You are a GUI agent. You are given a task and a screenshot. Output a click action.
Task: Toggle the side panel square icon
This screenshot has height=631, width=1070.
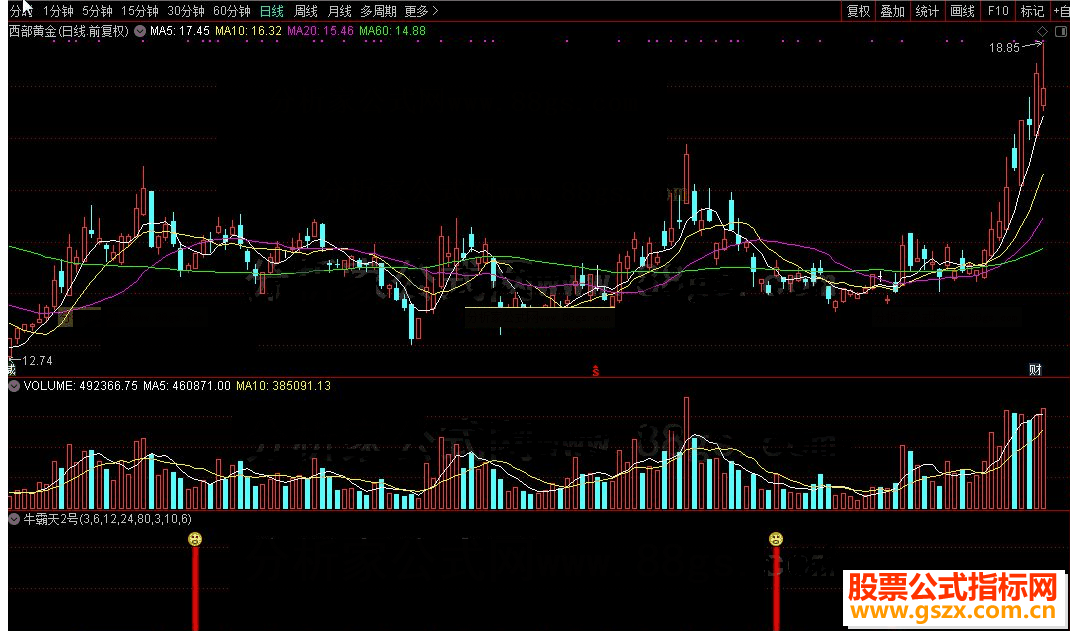click(x=1060, y=31)
